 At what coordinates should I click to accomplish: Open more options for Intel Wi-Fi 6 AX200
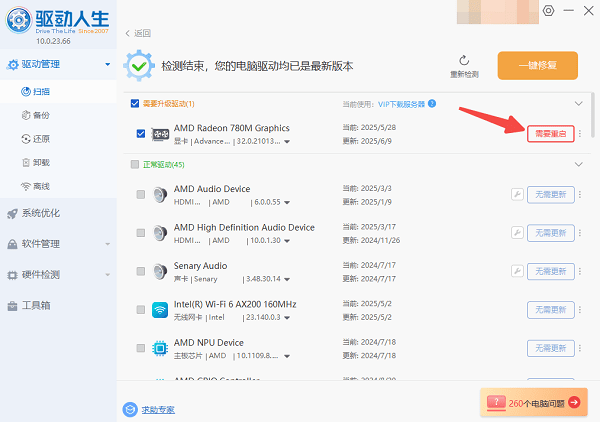tap(580, 310)
